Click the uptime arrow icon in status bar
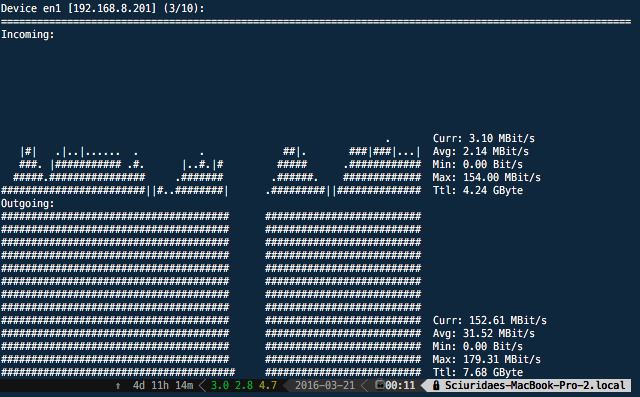This screenshot has width=640, height=397. pyautogui.click(x=118, y=386)
